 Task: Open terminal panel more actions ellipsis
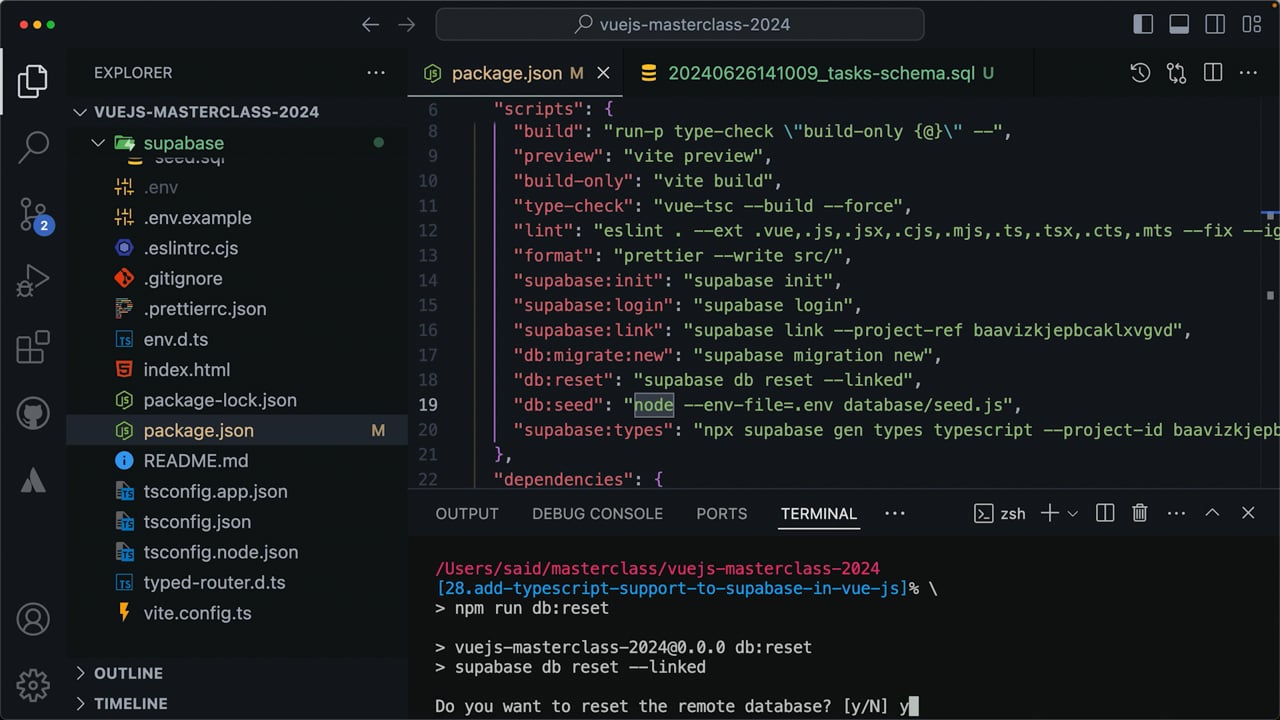click(1176, 513)
